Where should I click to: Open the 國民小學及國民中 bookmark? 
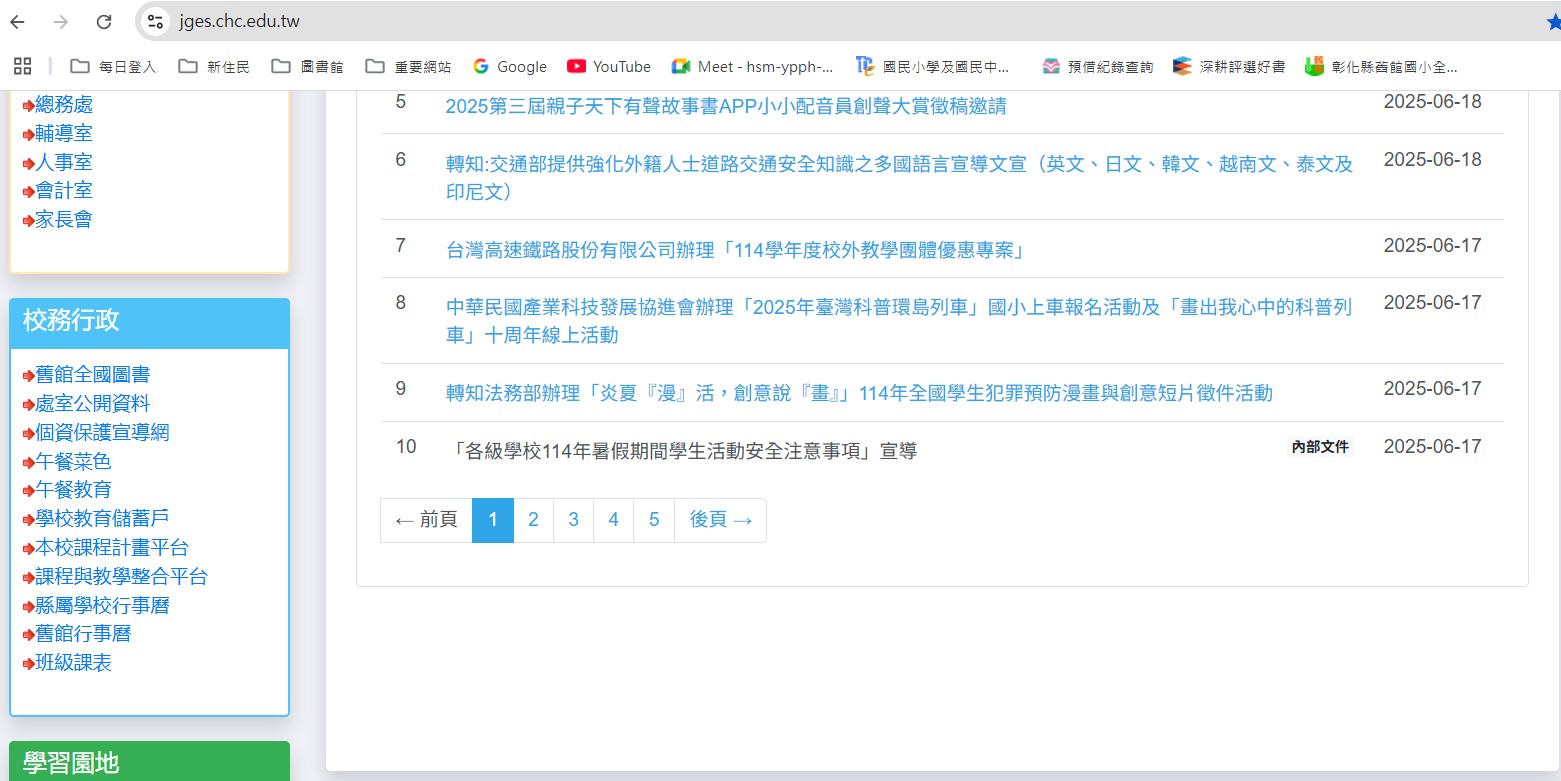[934, 66]
